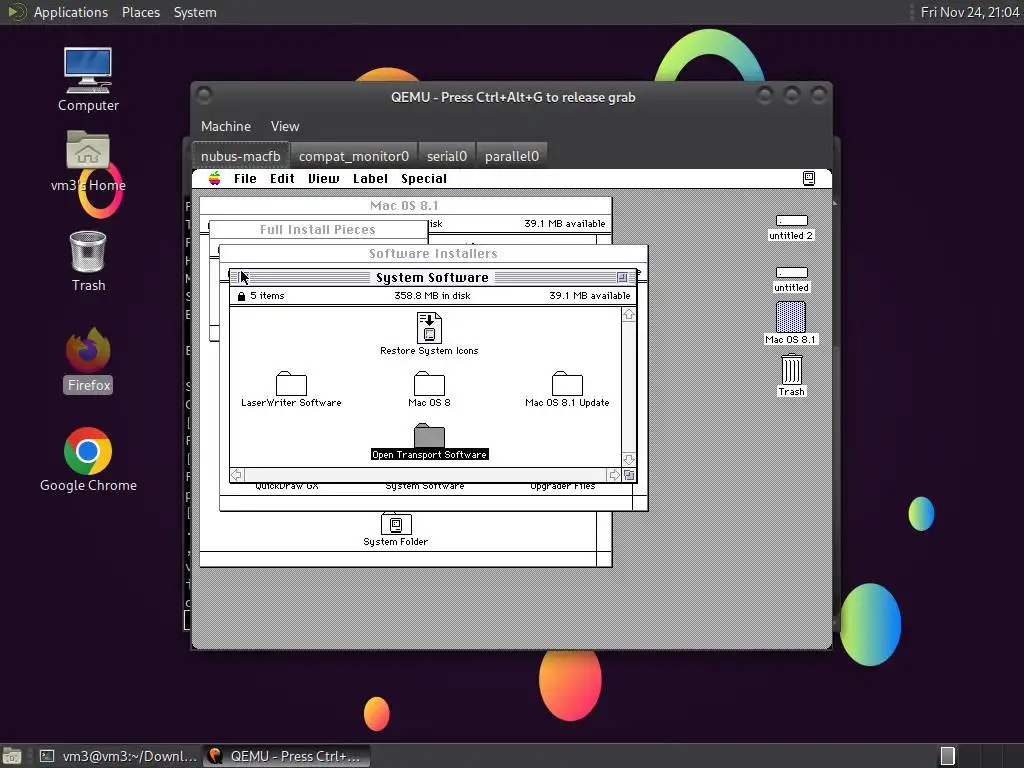Open the File menu
The width and height of the screenshot is (1024, 768).
(245, 178)
